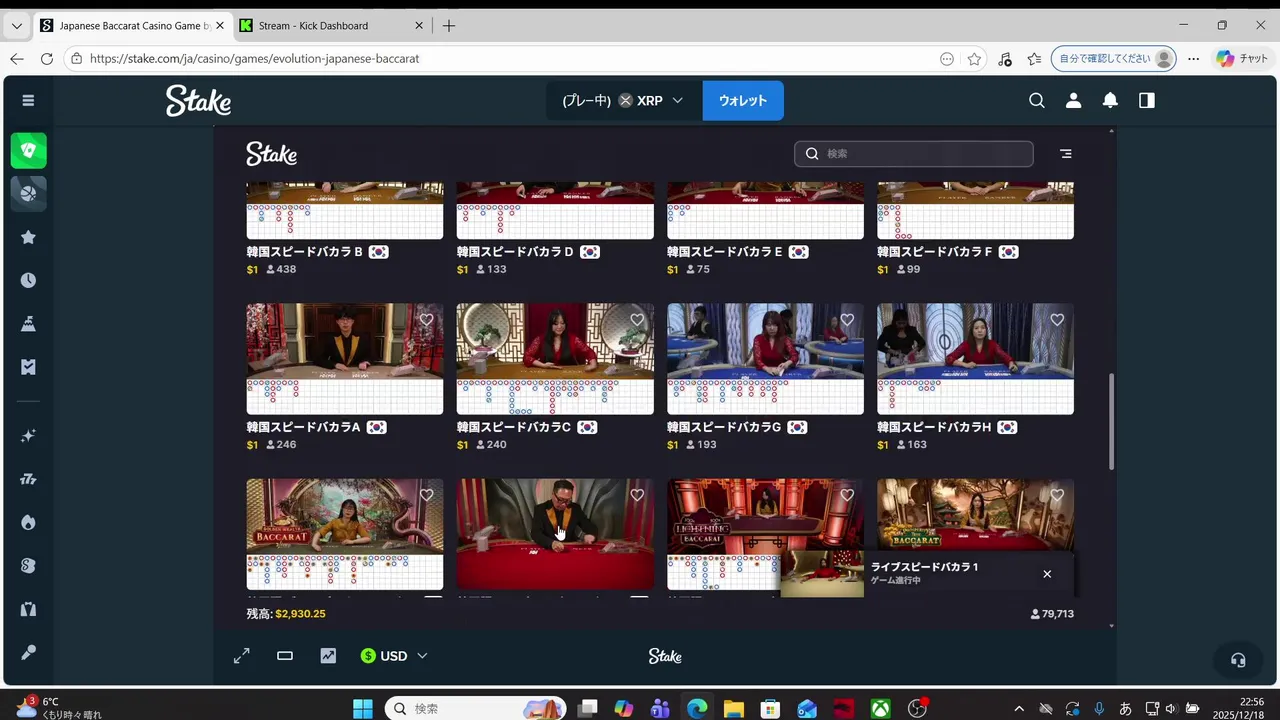Click the 韓国スピードバカラ E title
The image size is (1280, 720).
[725, 252]
